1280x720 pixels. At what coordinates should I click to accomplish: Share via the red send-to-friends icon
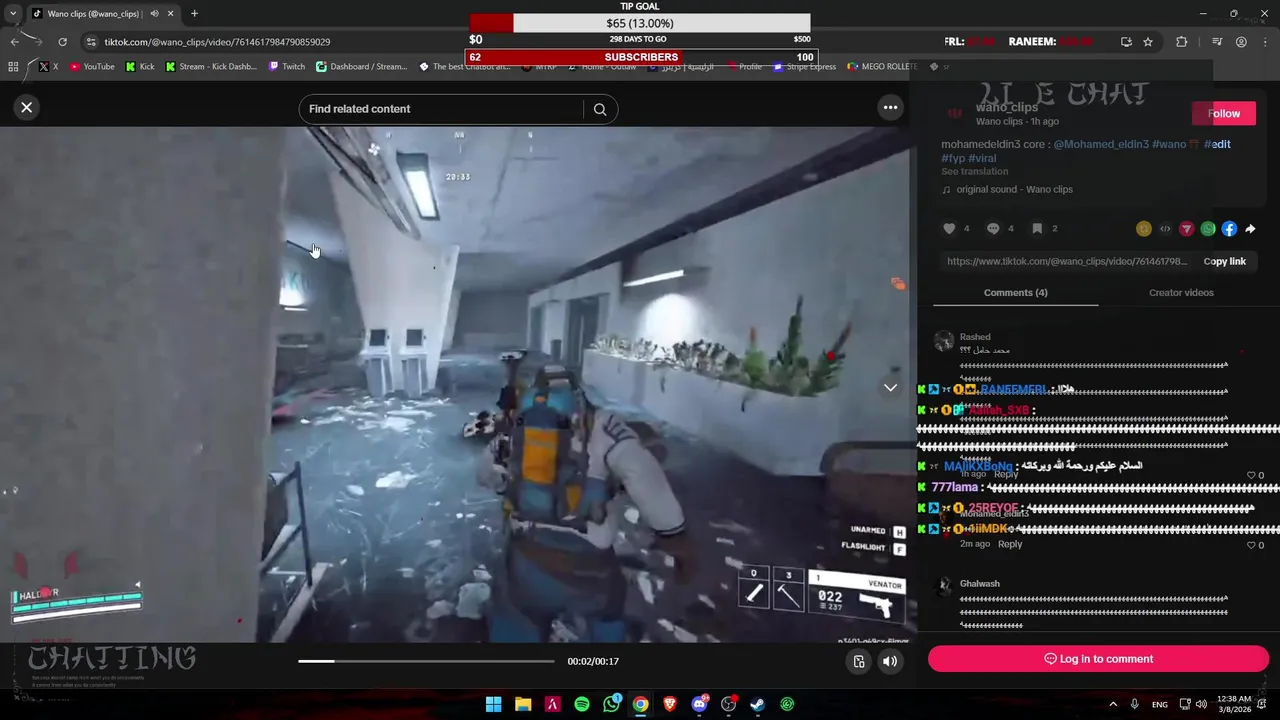1186,229
